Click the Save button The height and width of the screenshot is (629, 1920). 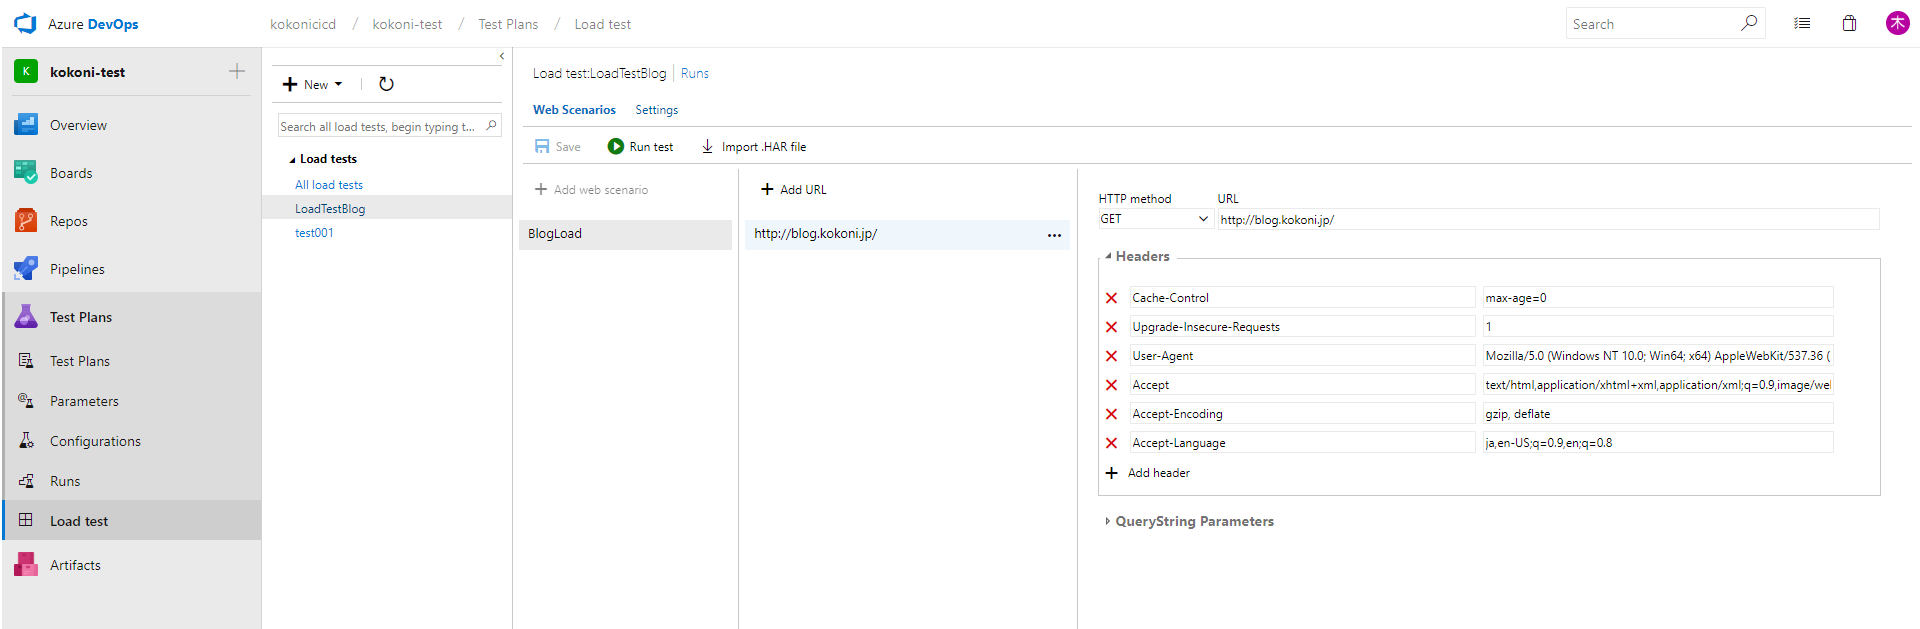tap(557, 146)
